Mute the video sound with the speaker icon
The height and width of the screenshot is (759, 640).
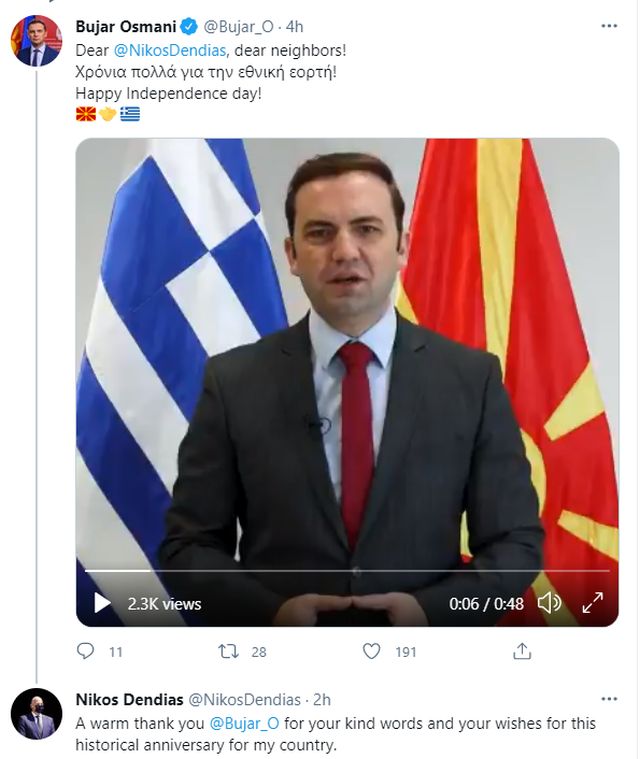(549, 603)
